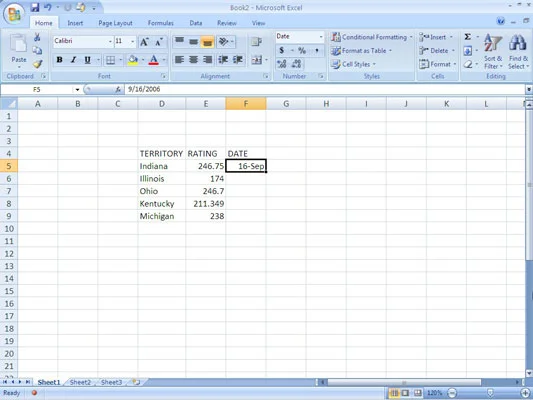Screen dimensions: 533x400
Task: Click the Increase Font Size icon
Action: pos(144,42)
